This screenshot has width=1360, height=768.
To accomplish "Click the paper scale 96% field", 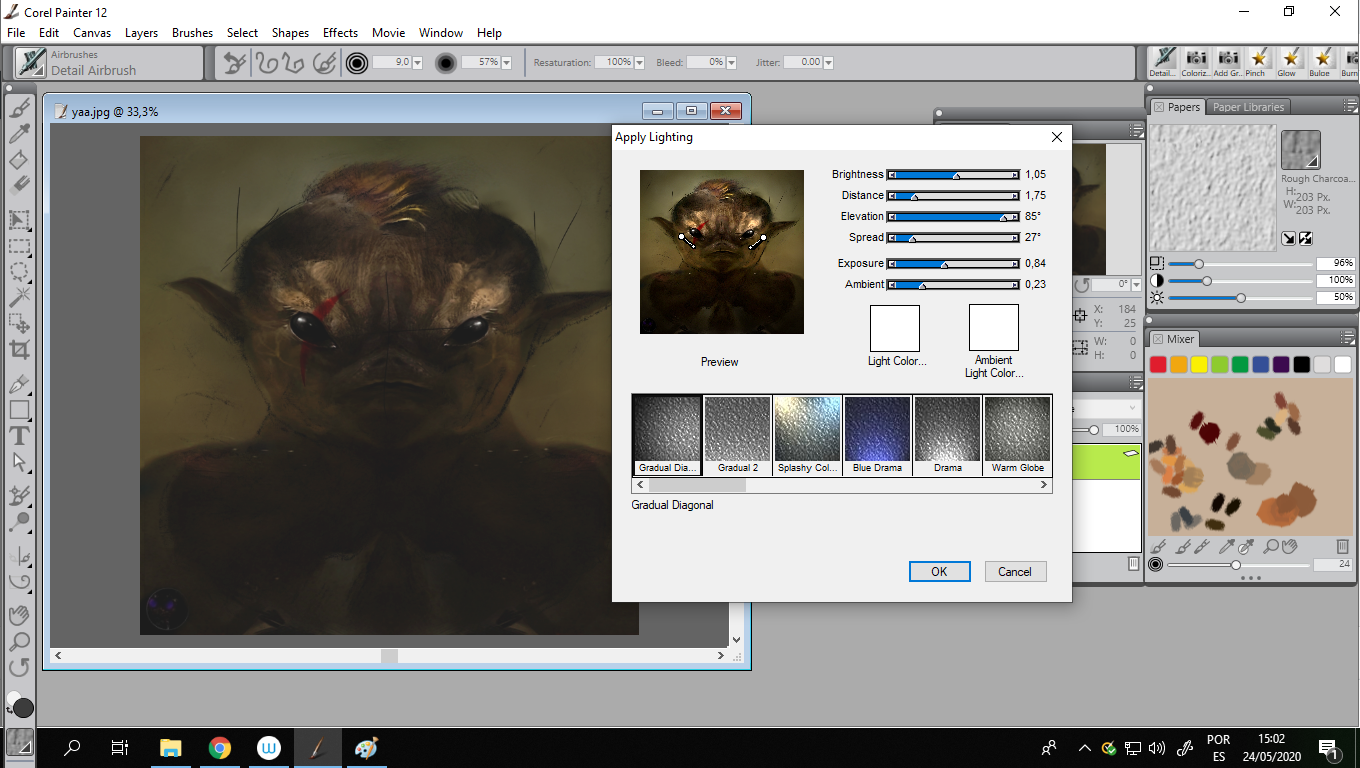I will pos(1335,264).
